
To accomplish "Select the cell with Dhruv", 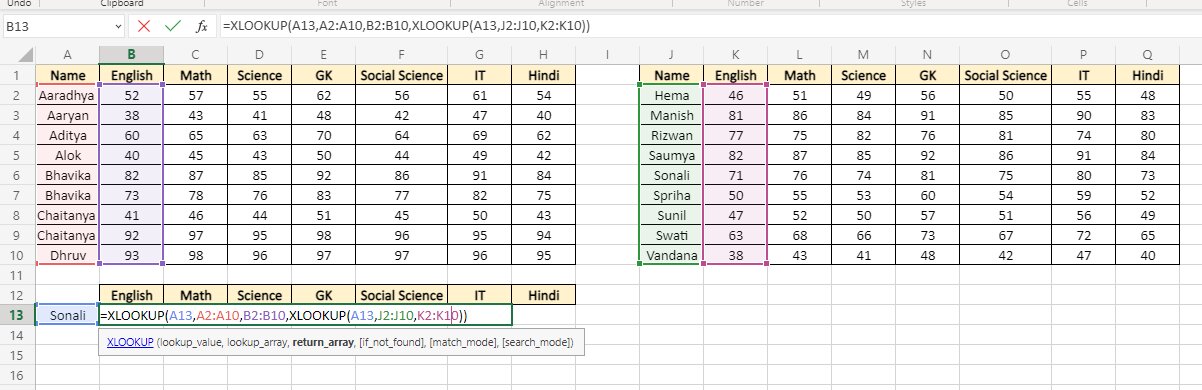I will (67, 255).
